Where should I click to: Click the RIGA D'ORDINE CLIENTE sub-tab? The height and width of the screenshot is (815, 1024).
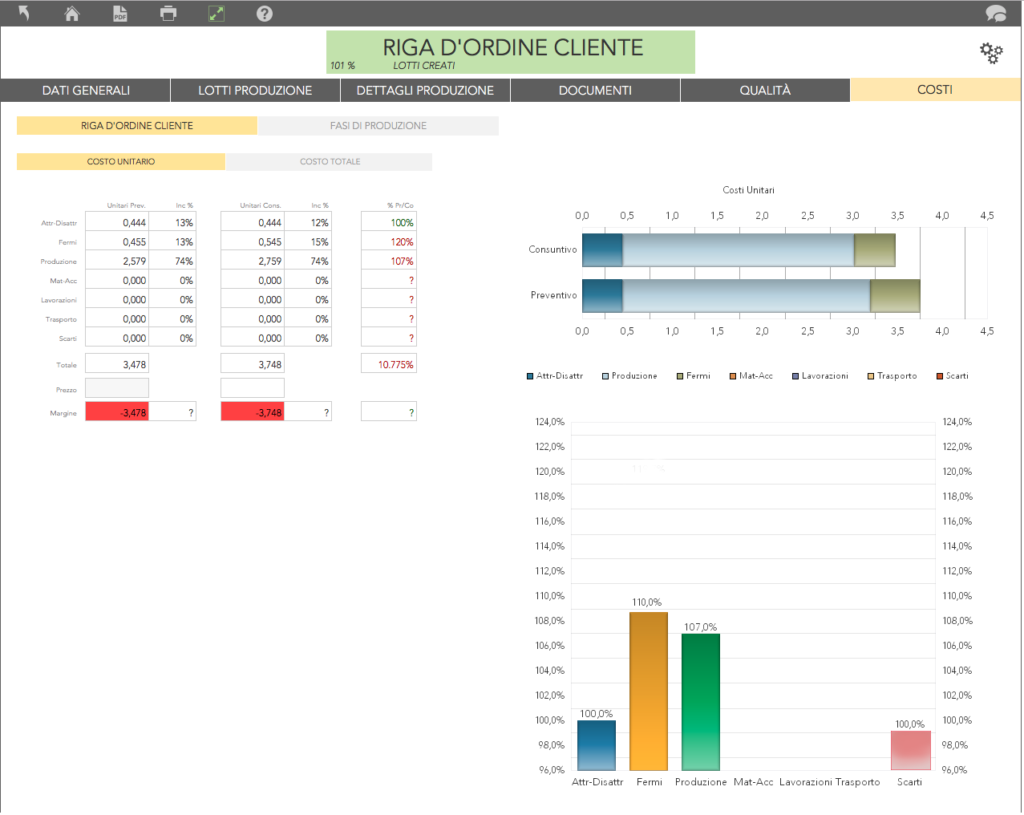tap(137, 126)
